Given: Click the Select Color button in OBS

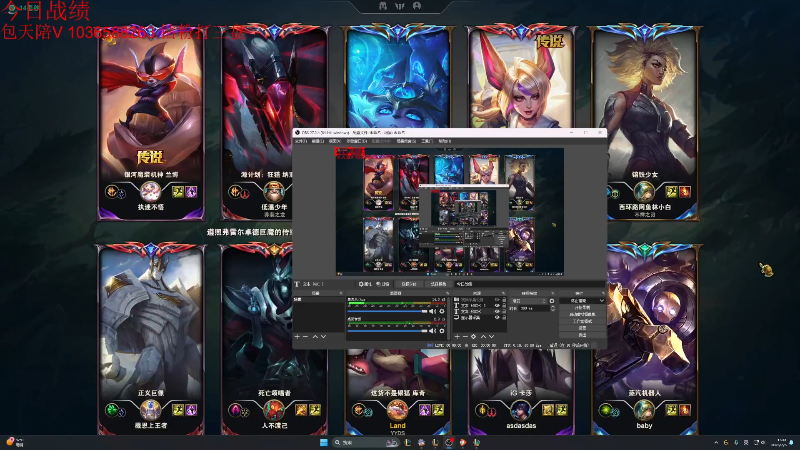Looking at the screenshot, I should (439, 284).
